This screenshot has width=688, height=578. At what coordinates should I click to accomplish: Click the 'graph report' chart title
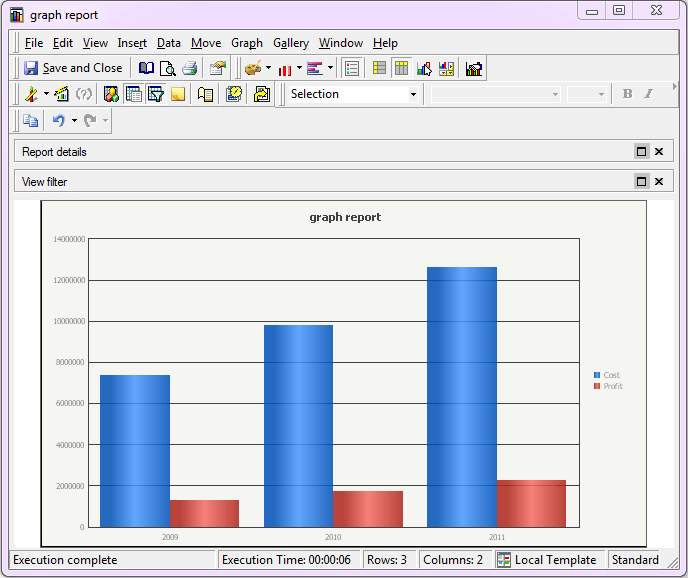click(x=345, y=217)
